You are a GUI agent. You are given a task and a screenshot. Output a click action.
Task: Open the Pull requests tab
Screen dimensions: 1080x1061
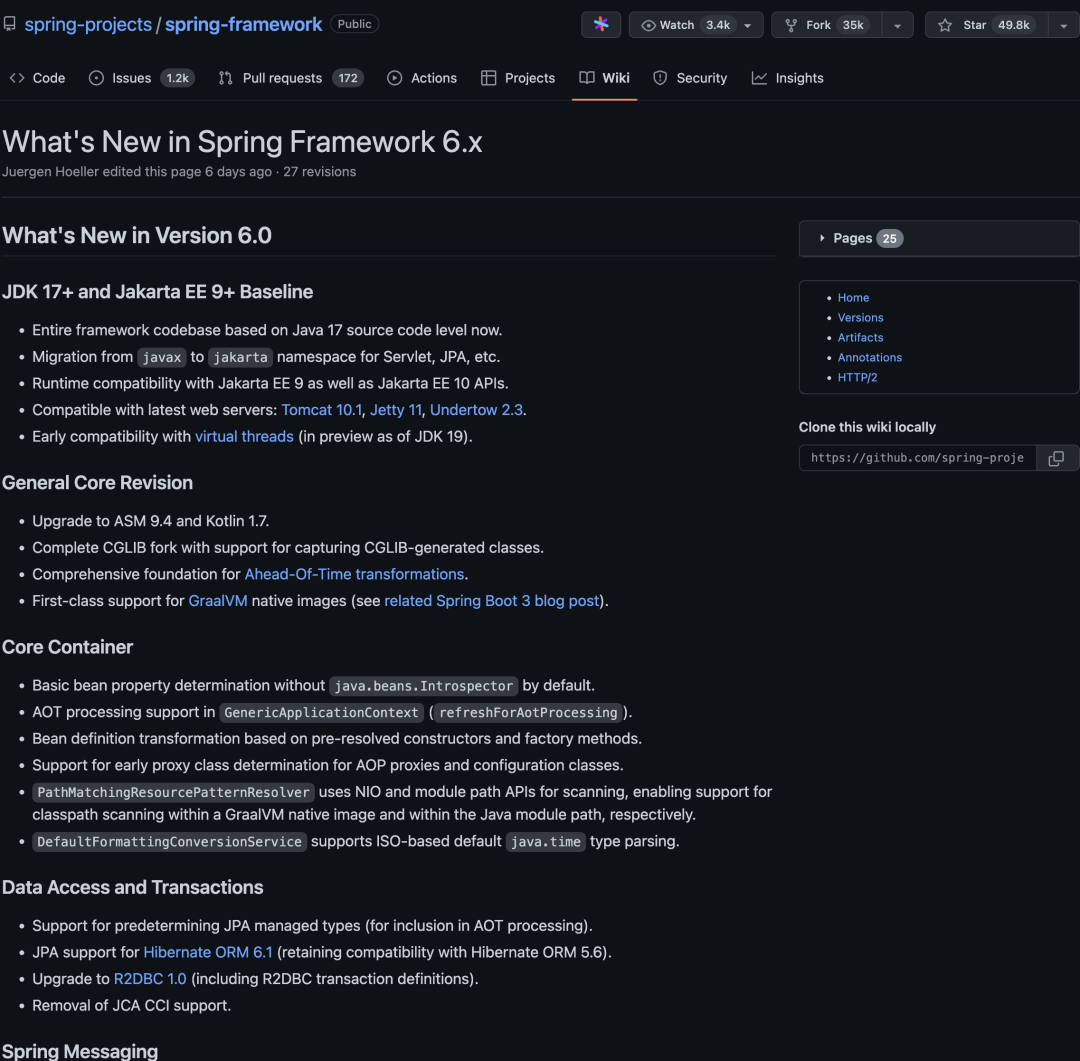coord(291,78)
